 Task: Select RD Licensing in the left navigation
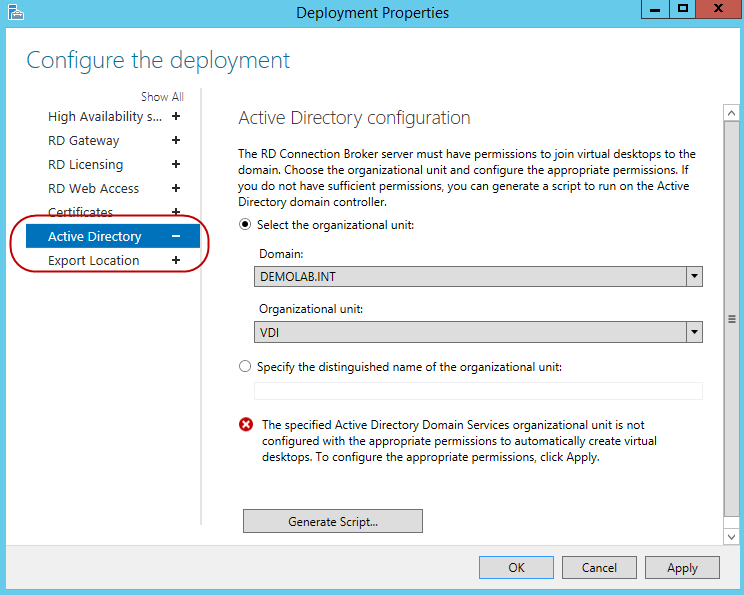point(86,165)
